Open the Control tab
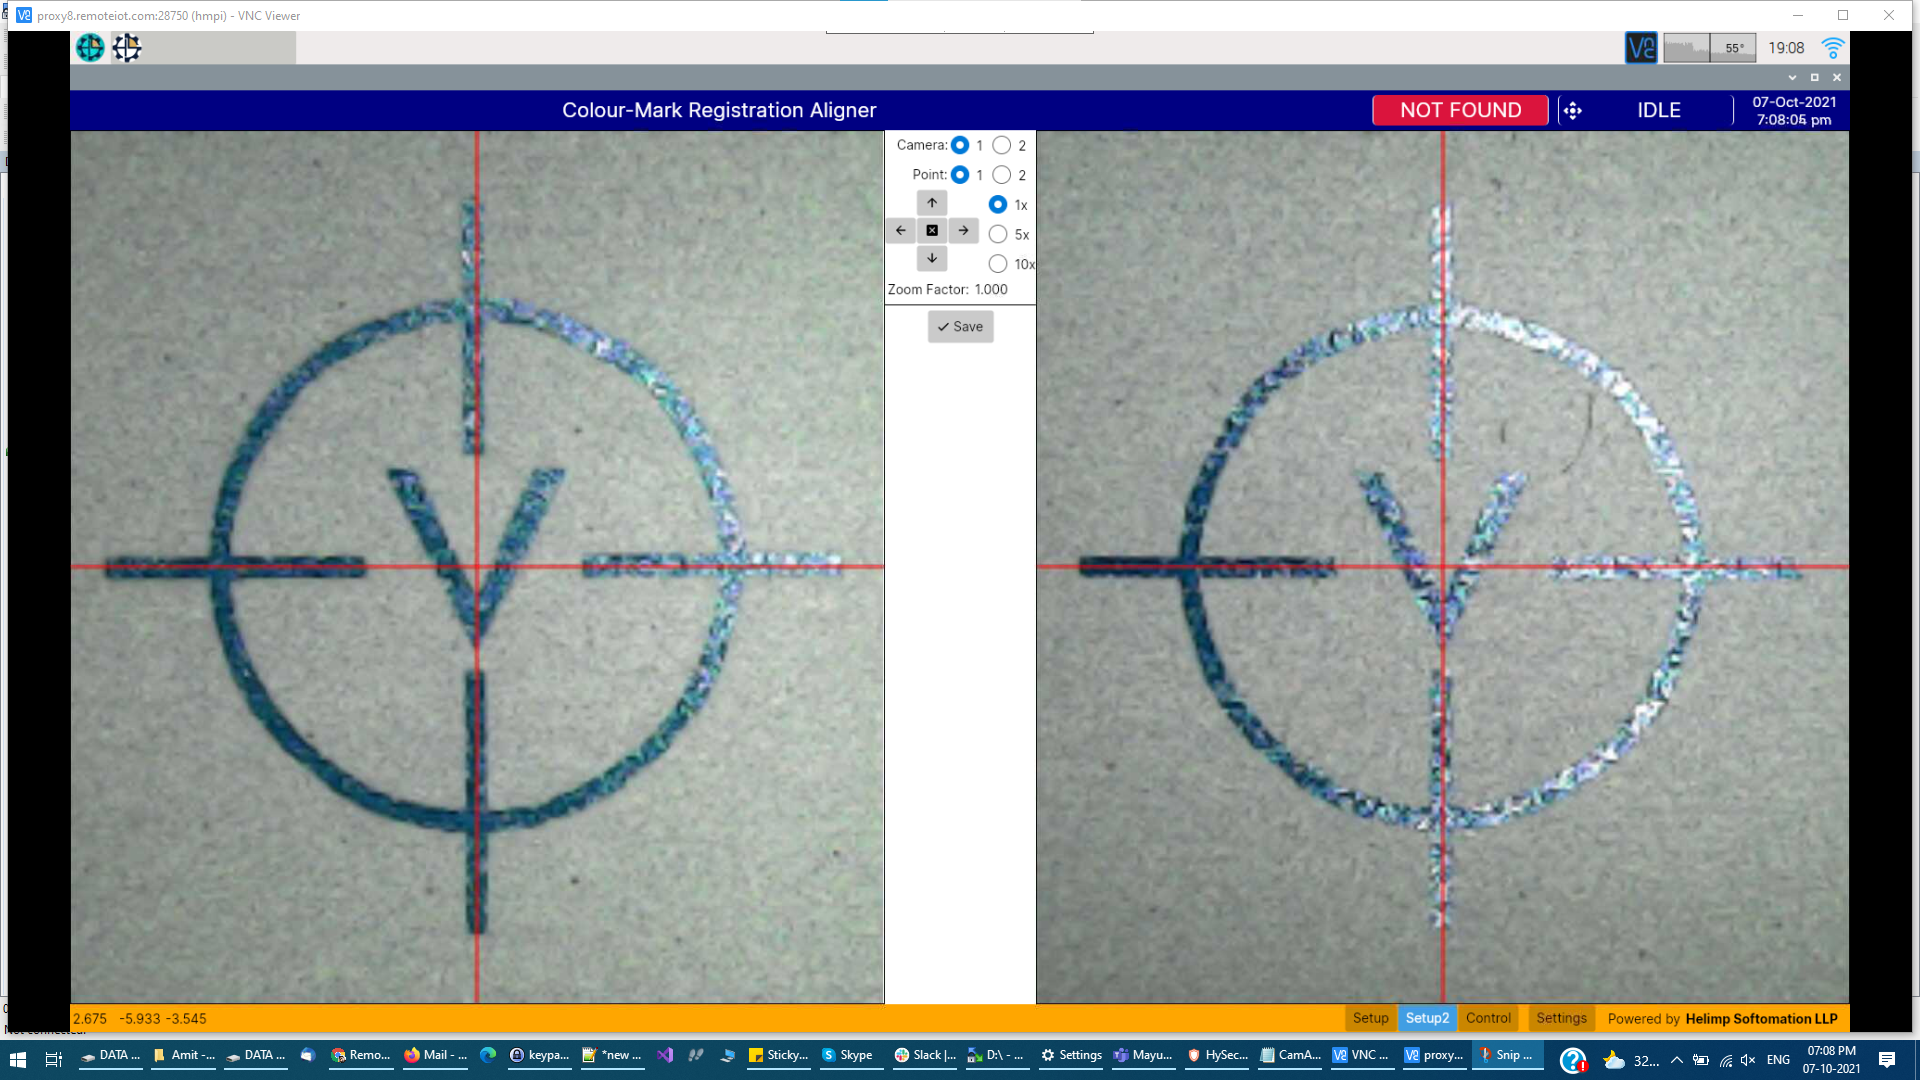The width and height of the screenshot is (1920, 1080). click(x=1488, y=1018)
